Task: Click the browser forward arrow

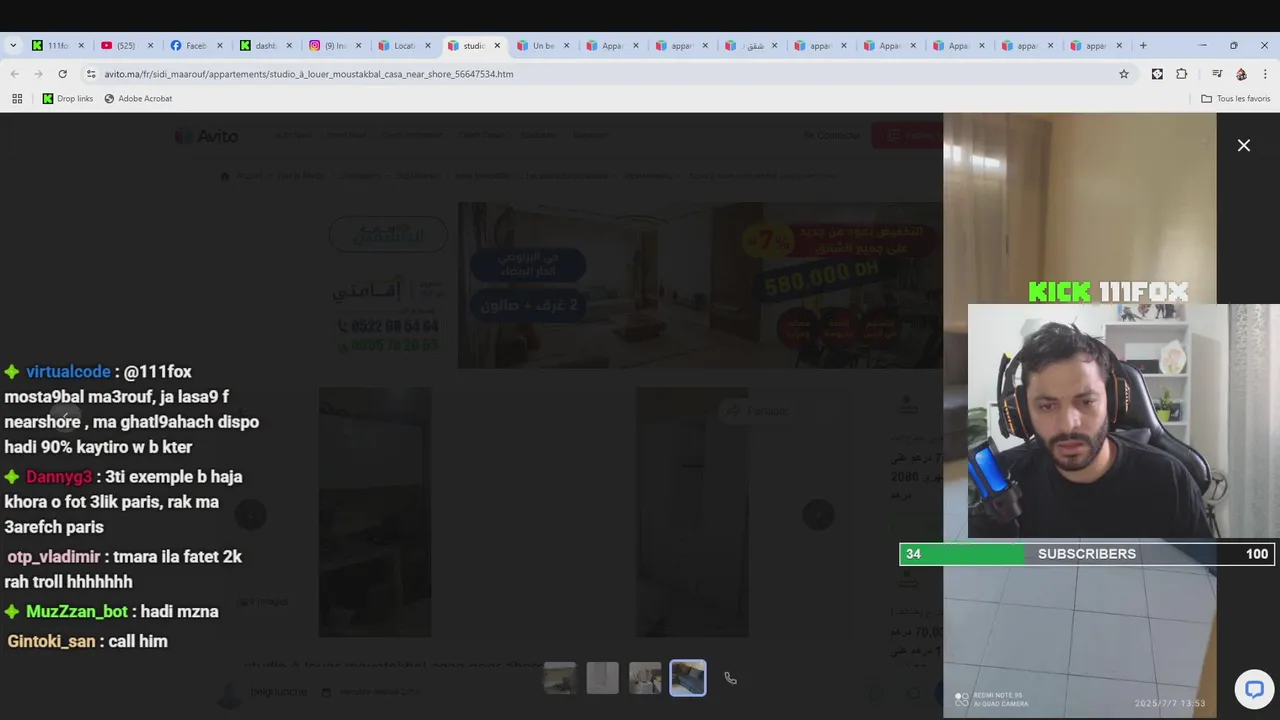Action: (38, 74)
